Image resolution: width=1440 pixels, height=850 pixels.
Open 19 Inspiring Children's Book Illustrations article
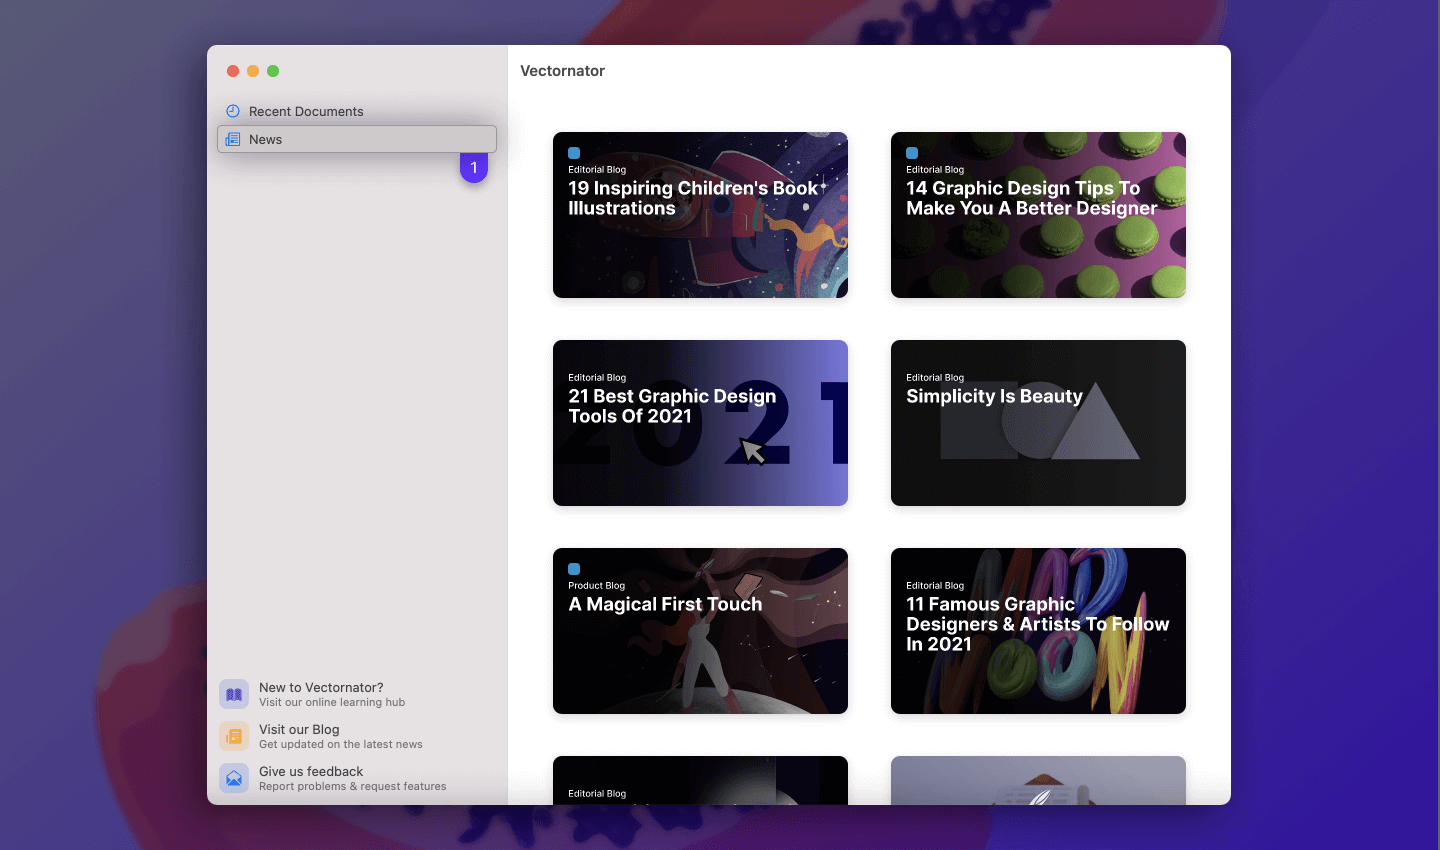click(700, 215)
